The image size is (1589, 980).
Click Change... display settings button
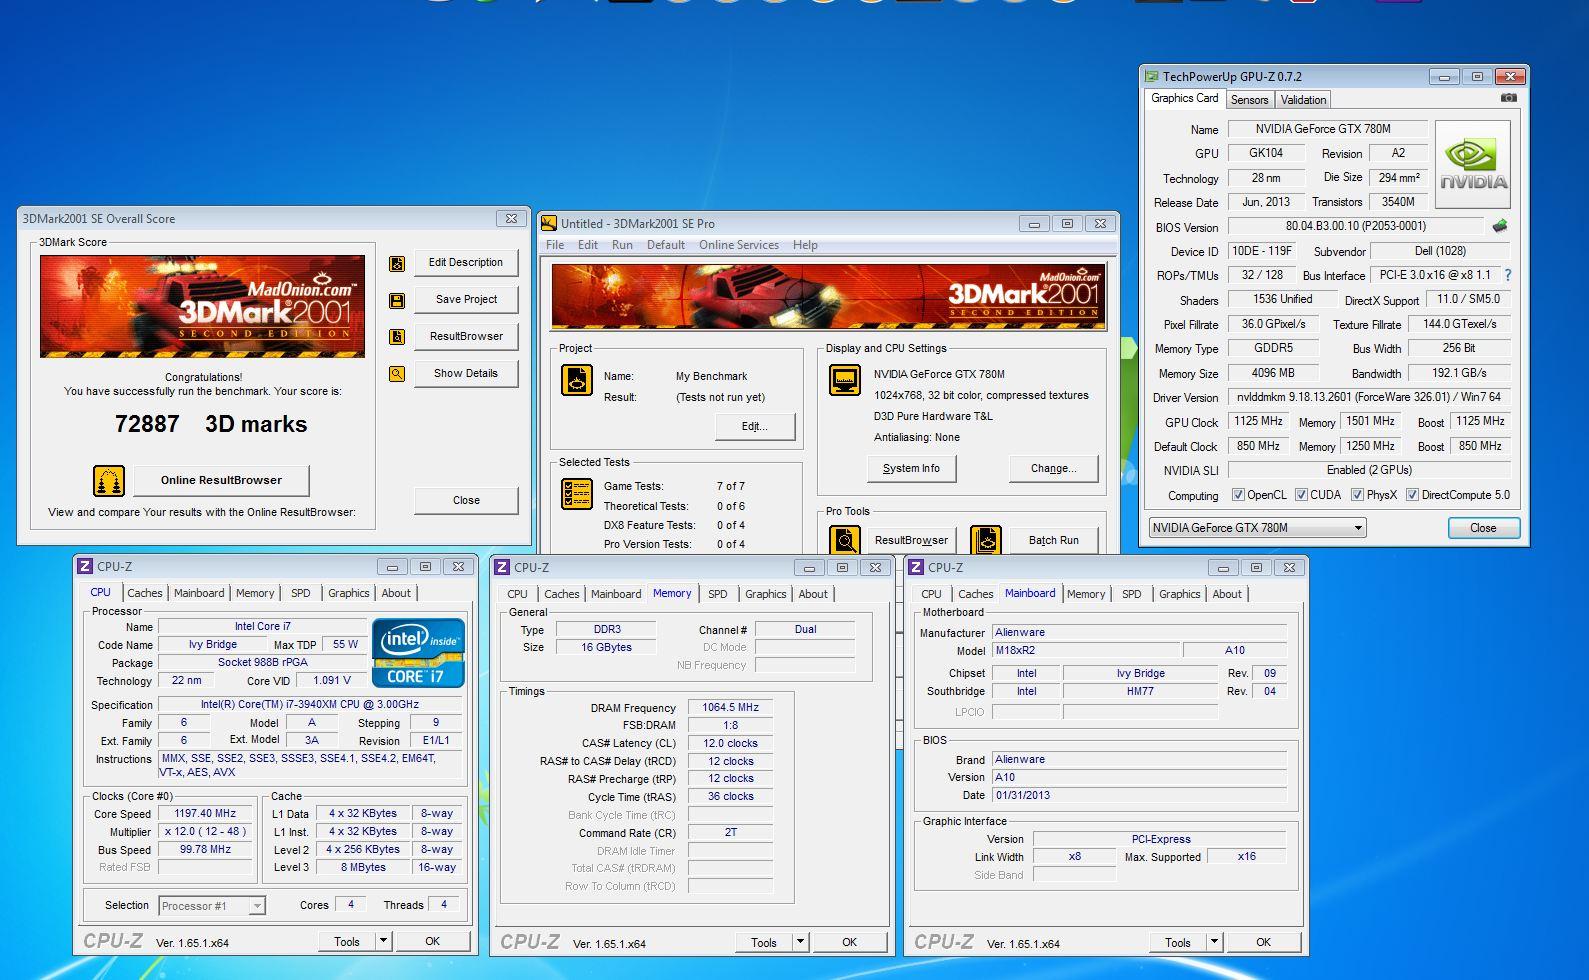[x=1053, y=468]
